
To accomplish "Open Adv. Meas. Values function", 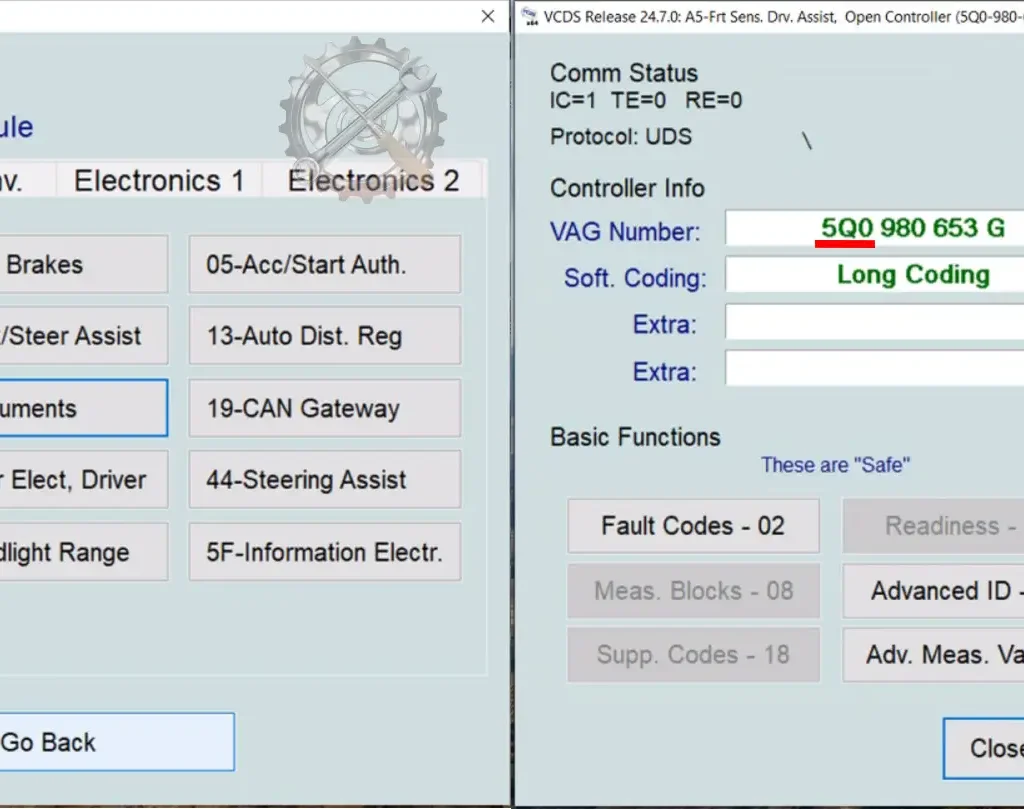I will 933,655.
